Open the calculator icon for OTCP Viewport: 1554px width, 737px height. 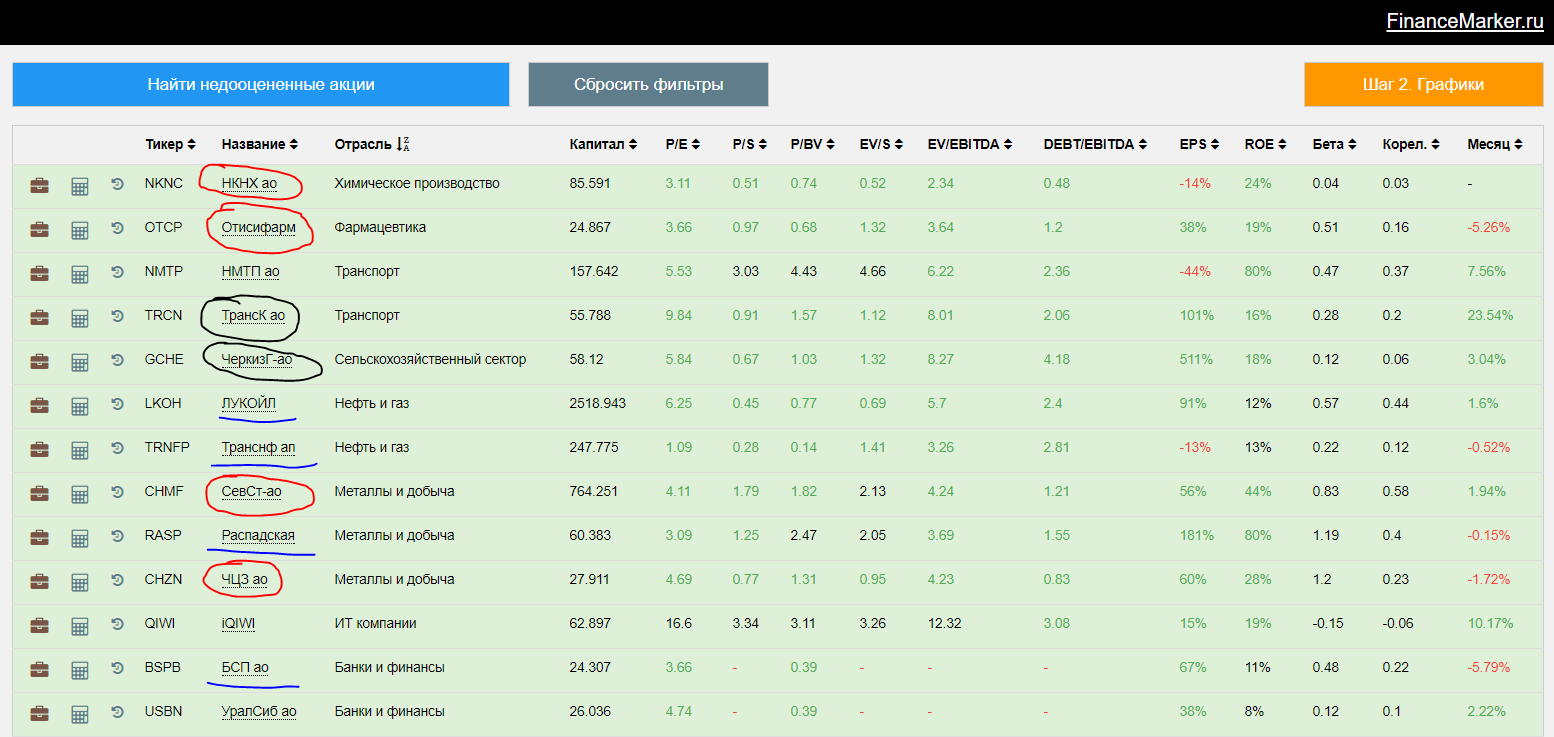[x=80, y=230]
